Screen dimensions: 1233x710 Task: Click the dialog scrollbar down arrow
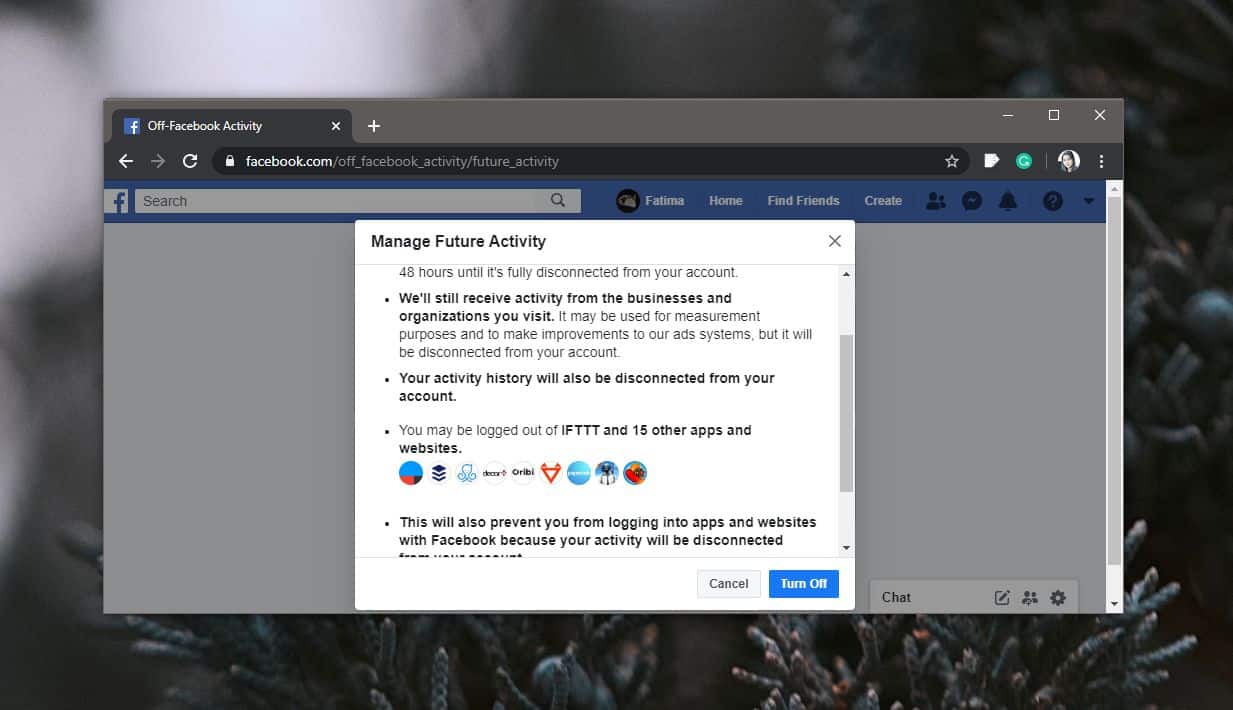point(846,548)
